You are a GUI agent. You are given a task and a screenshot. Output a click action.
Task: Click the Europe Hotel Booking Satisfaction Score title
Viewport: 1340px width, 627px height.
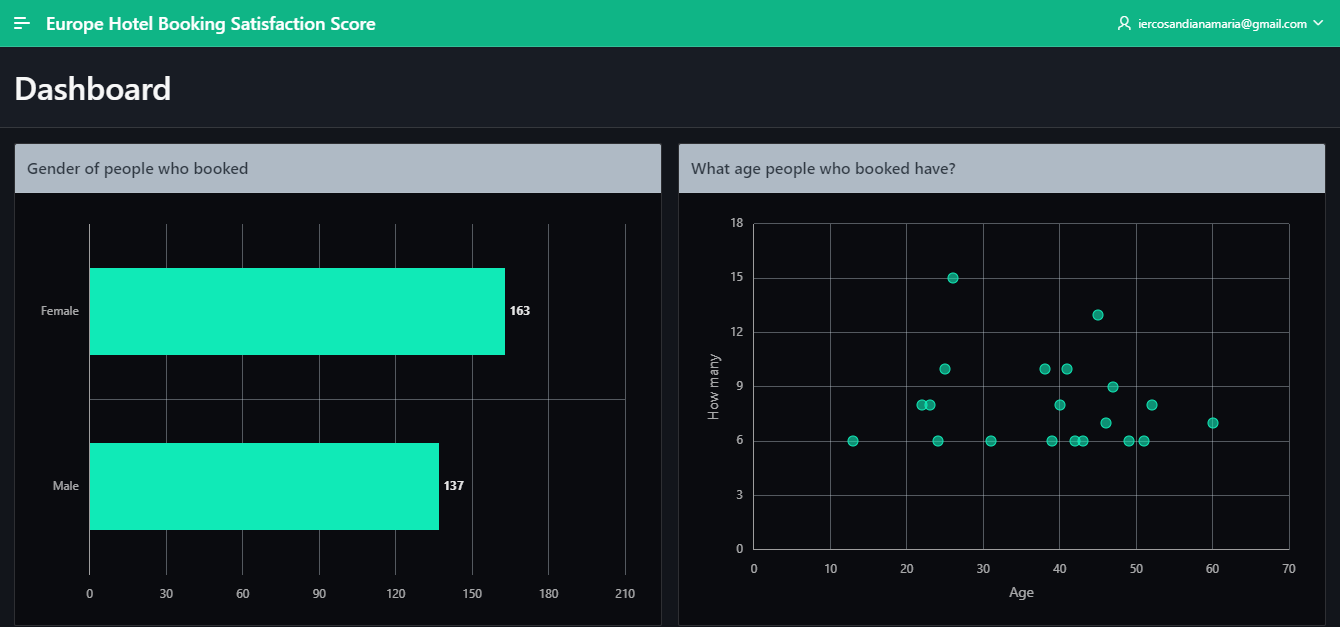(x=211, y=23)
